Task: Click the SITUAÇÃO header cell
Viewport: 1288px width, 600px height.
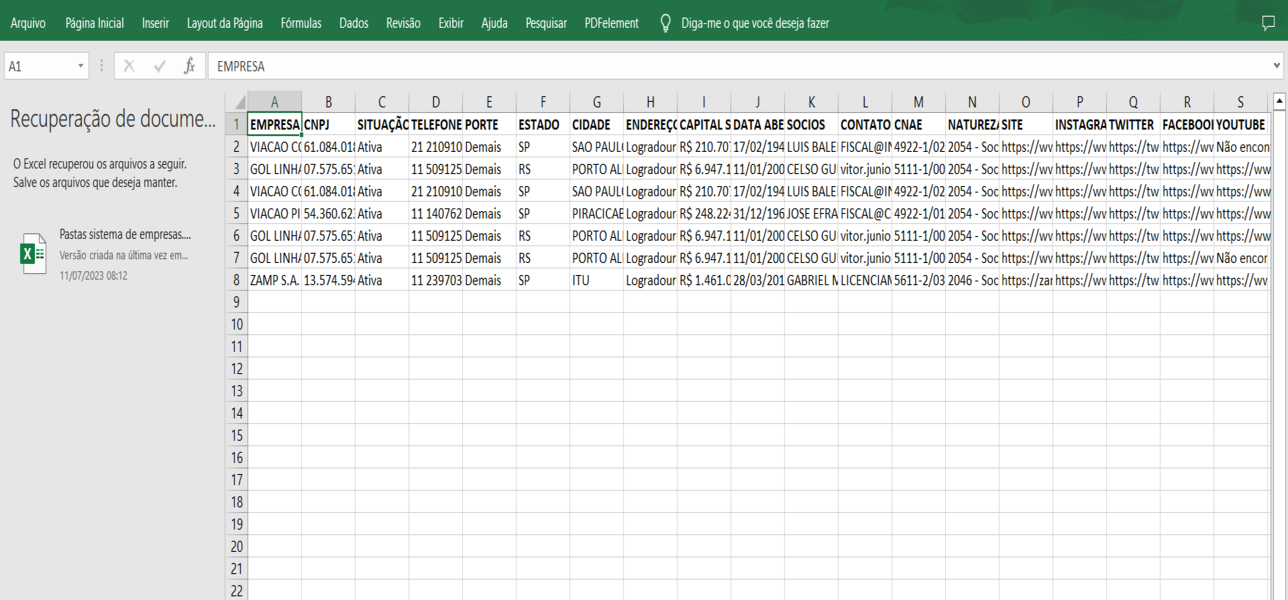Action: [382, 125]
